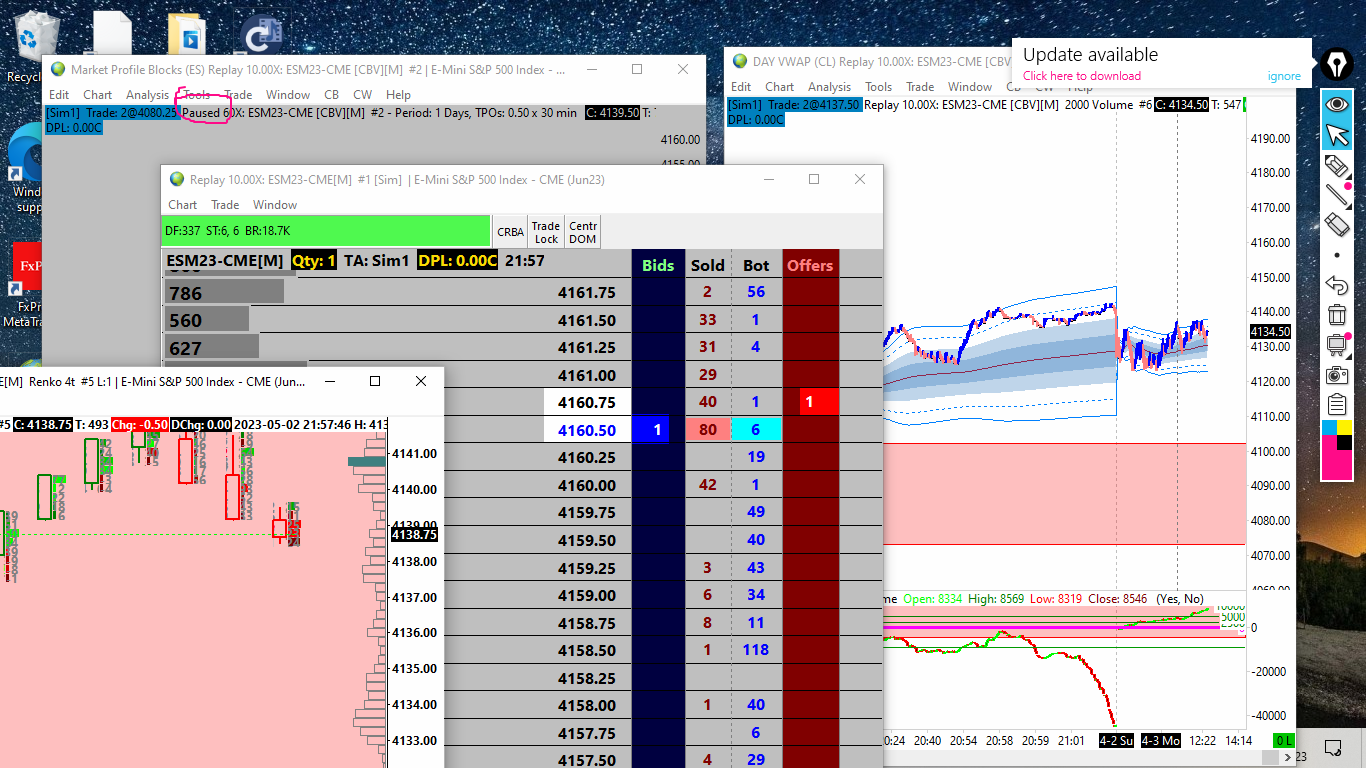Screen dimensions: 1366x768
Task: Toggle the Trade Lock button
Action: pos(546,232)
